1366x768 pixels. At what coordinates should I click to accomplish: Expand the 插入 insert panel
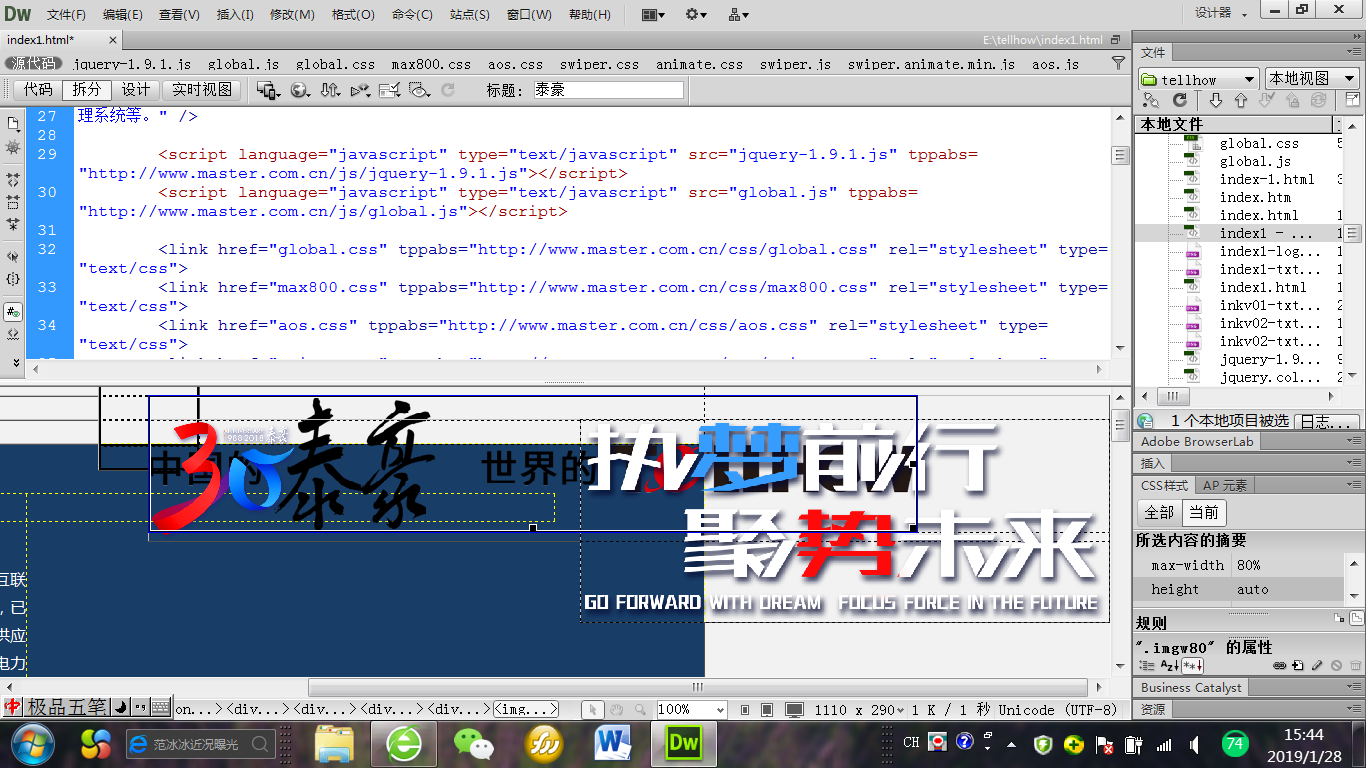1153,463
